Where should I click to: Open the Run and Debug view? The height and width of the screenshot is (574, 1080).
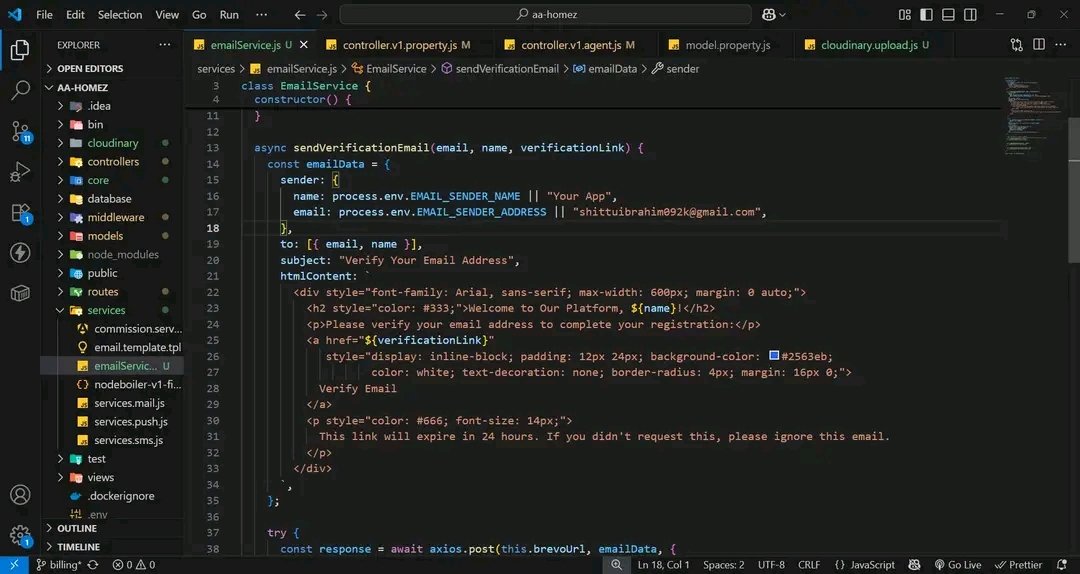(x=20, y=172)
